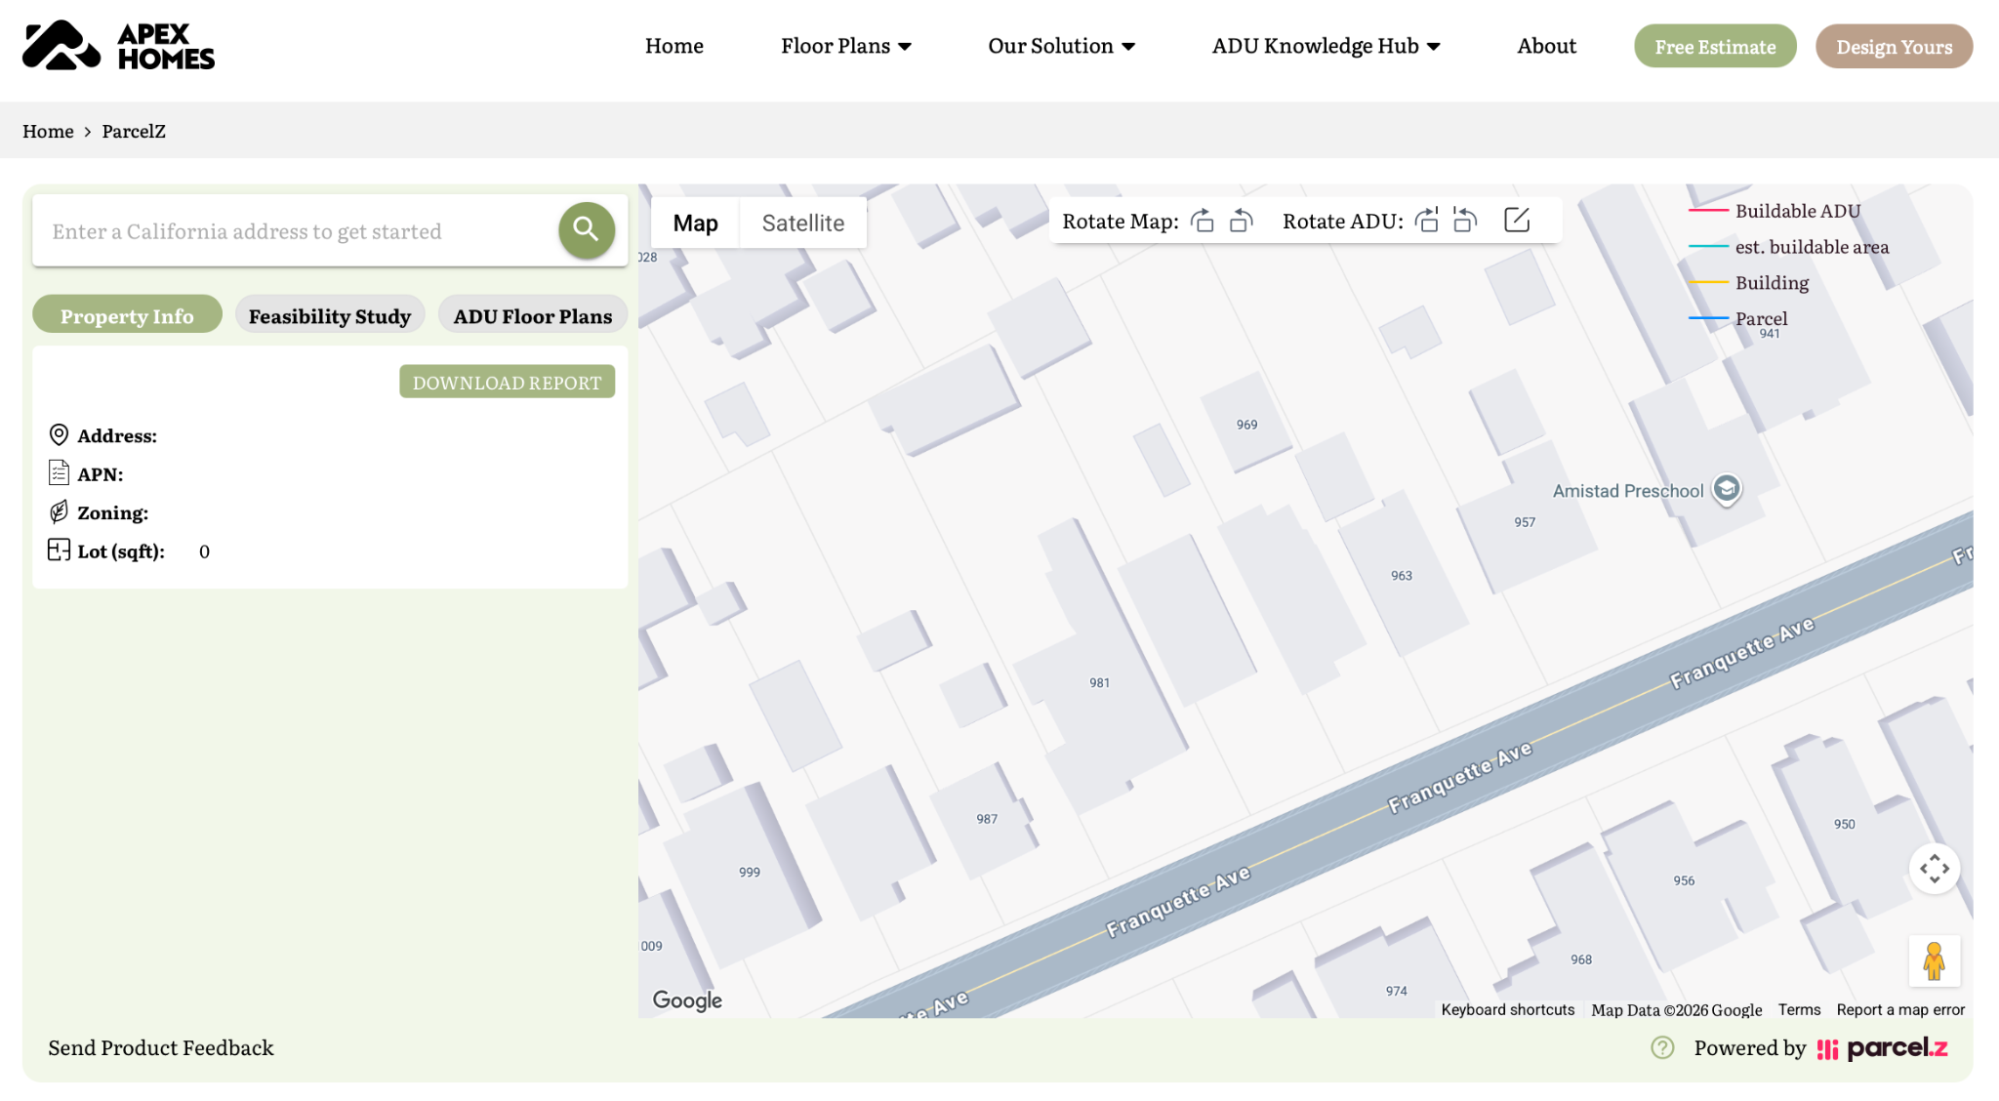
Task: Click the Zoning leaf icon
Action: click(59, 512)
